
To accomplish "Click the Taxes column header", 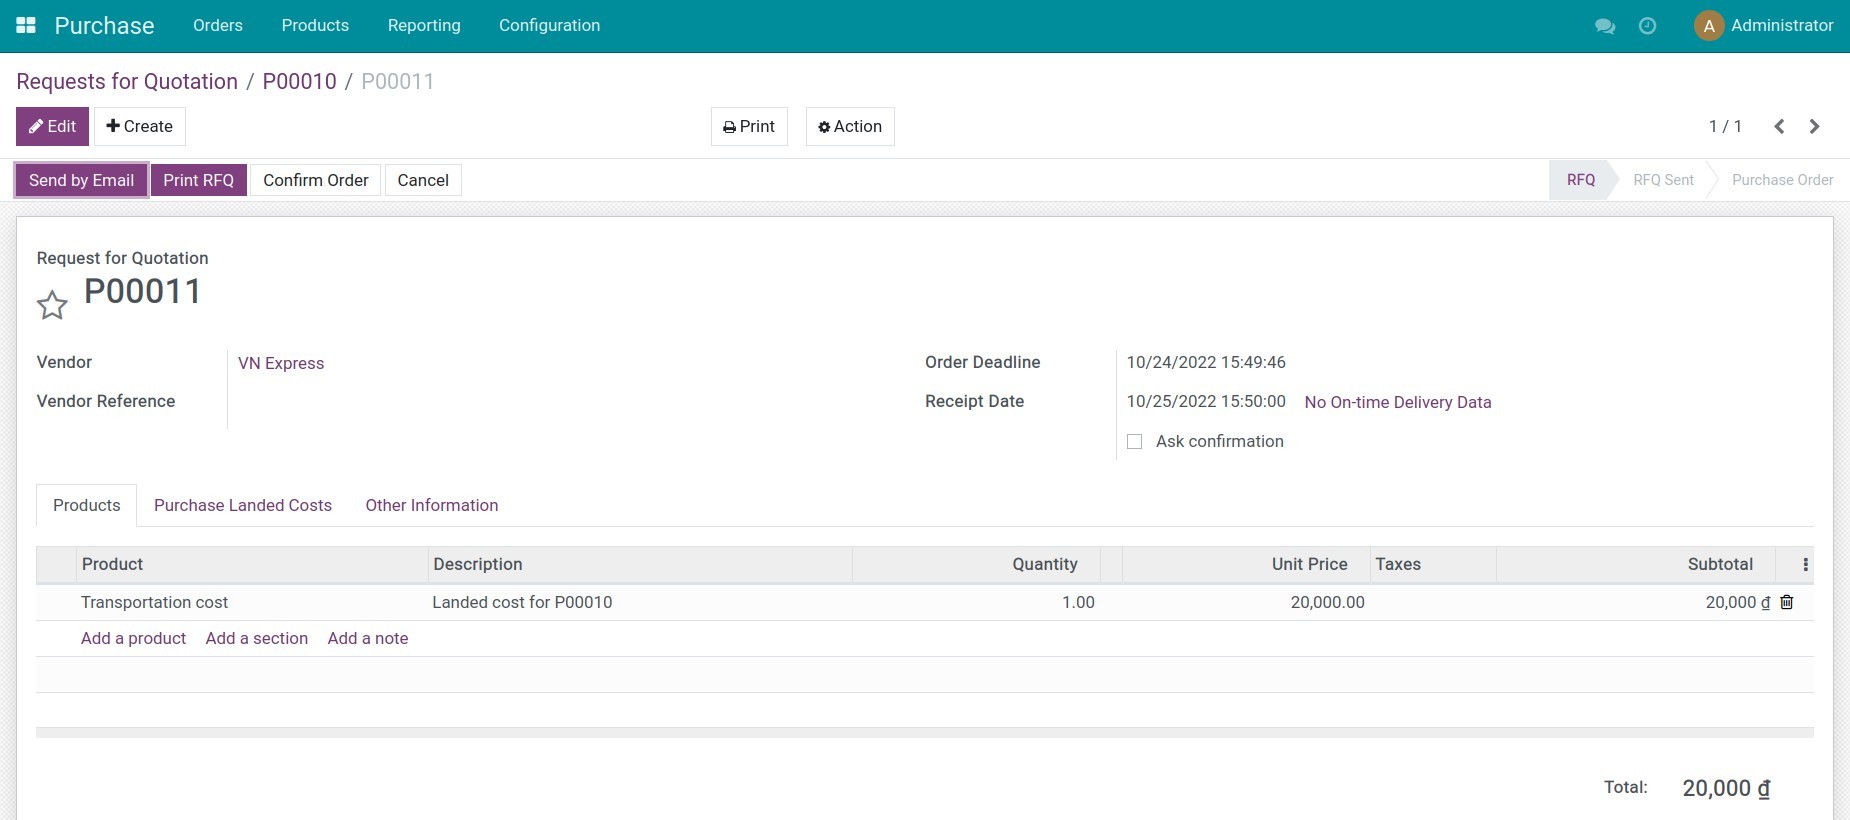I will [1433, 564].
